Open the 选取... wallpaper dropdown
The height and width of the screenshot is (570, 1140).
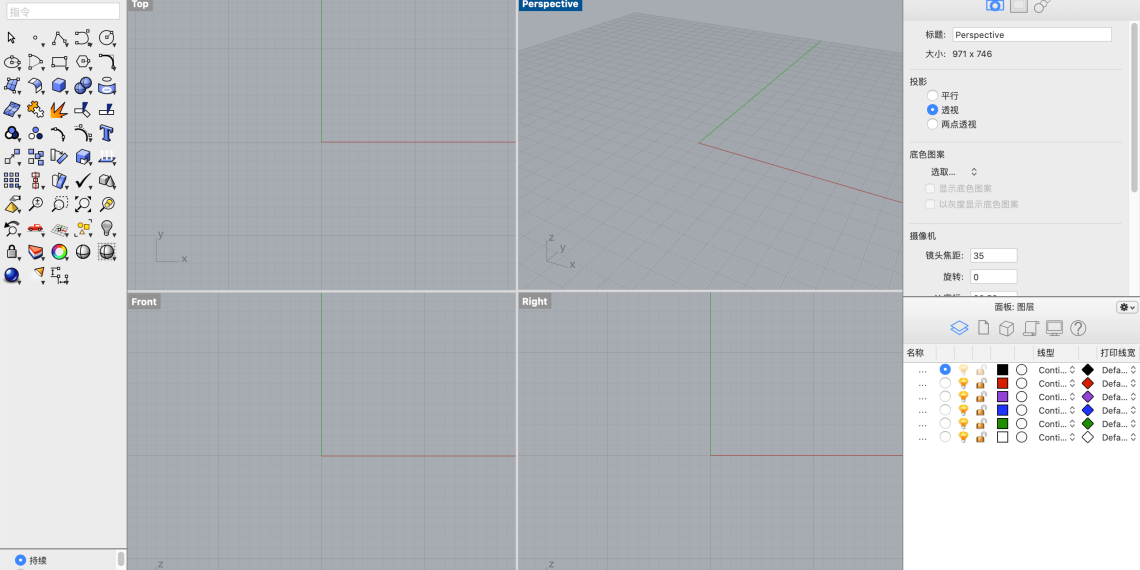(954, 172)
